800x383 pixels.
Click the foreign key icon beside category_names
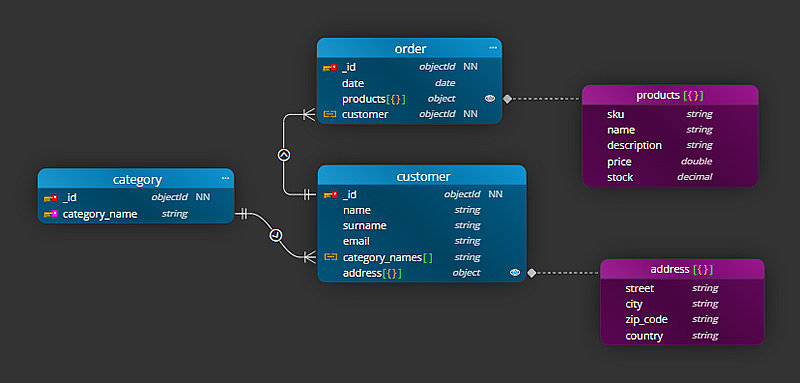coord(331,257)
